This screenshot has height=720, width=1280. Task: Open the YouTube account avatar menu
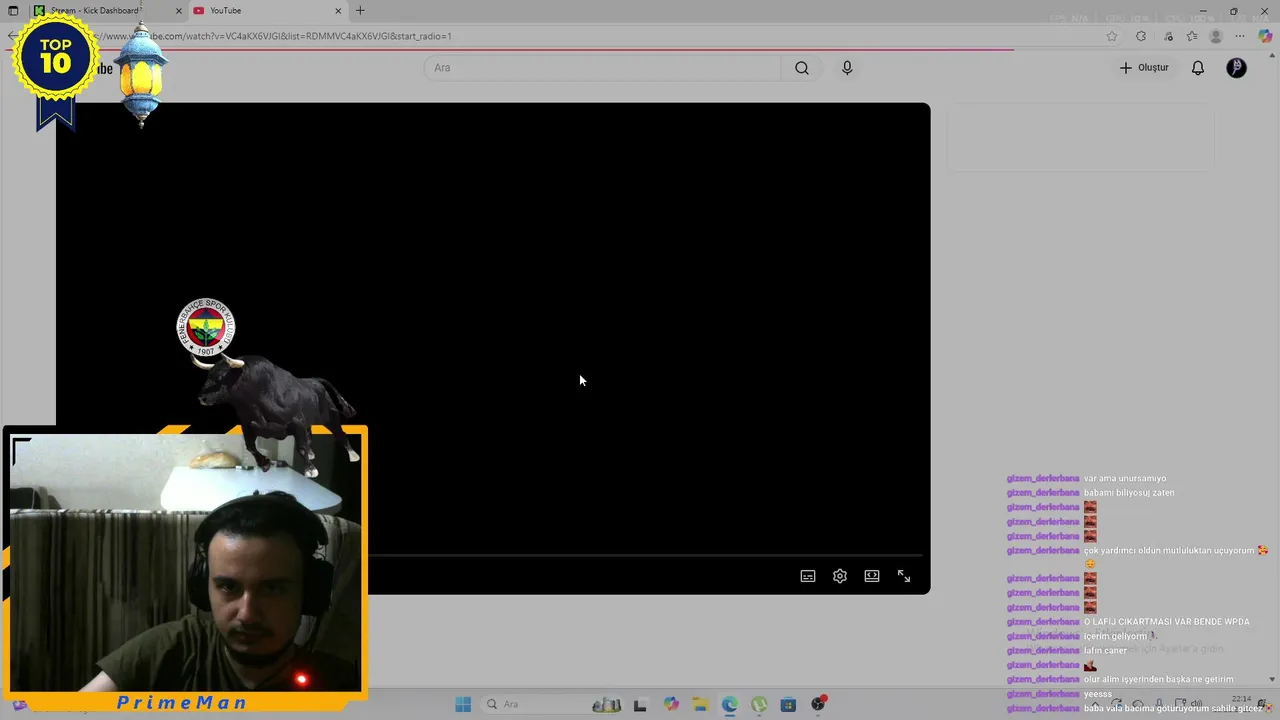1237,68
